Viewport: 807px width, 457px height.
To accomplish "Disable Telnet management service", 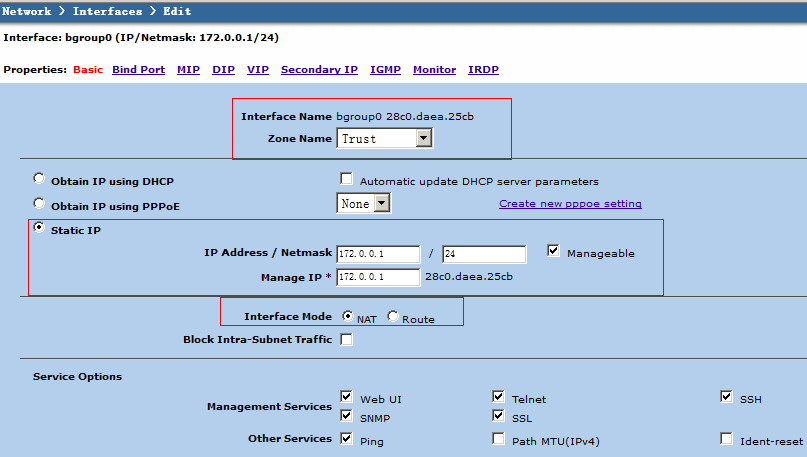I will (498, 397).
